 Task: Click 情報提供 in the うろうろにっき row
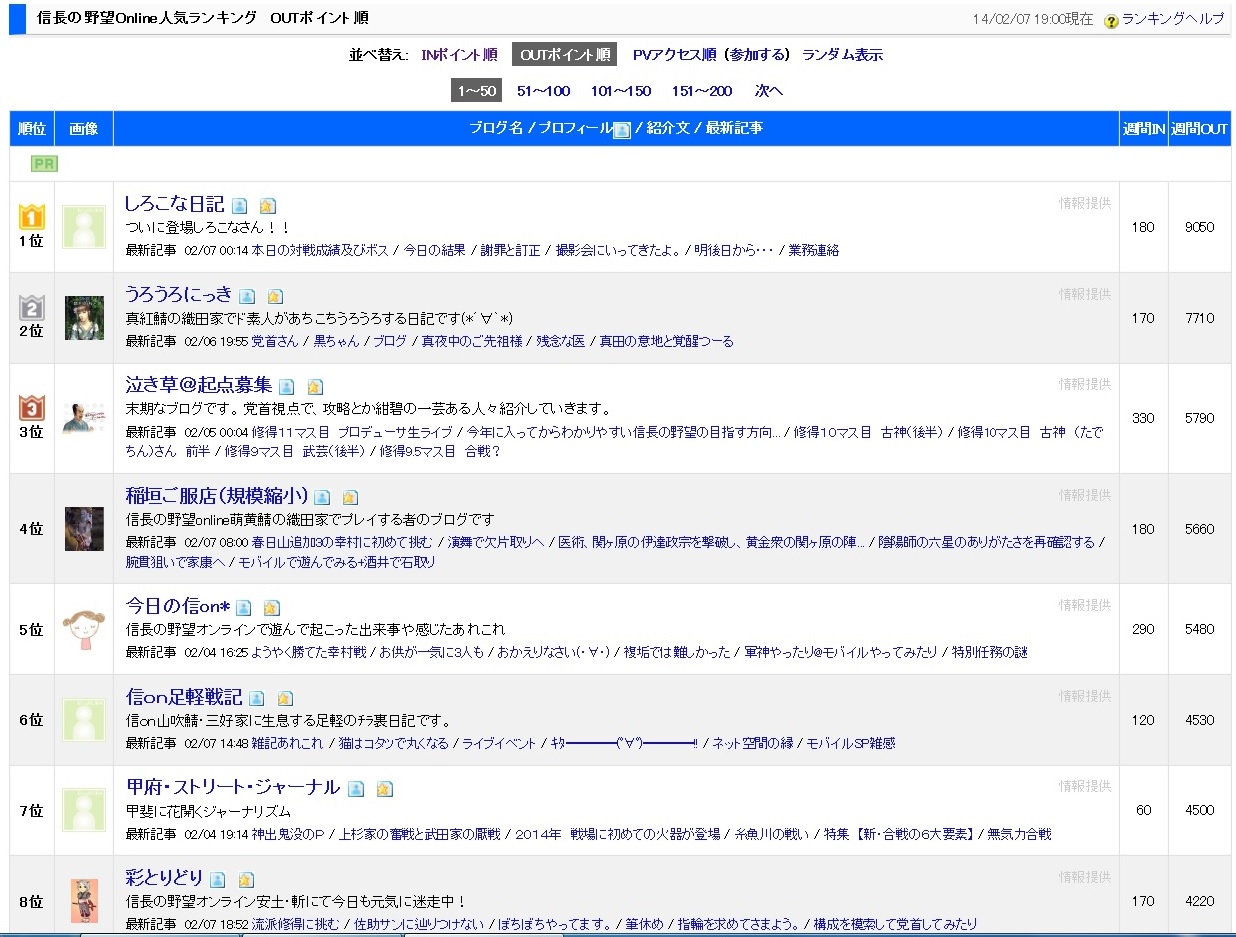[1085, 294]
